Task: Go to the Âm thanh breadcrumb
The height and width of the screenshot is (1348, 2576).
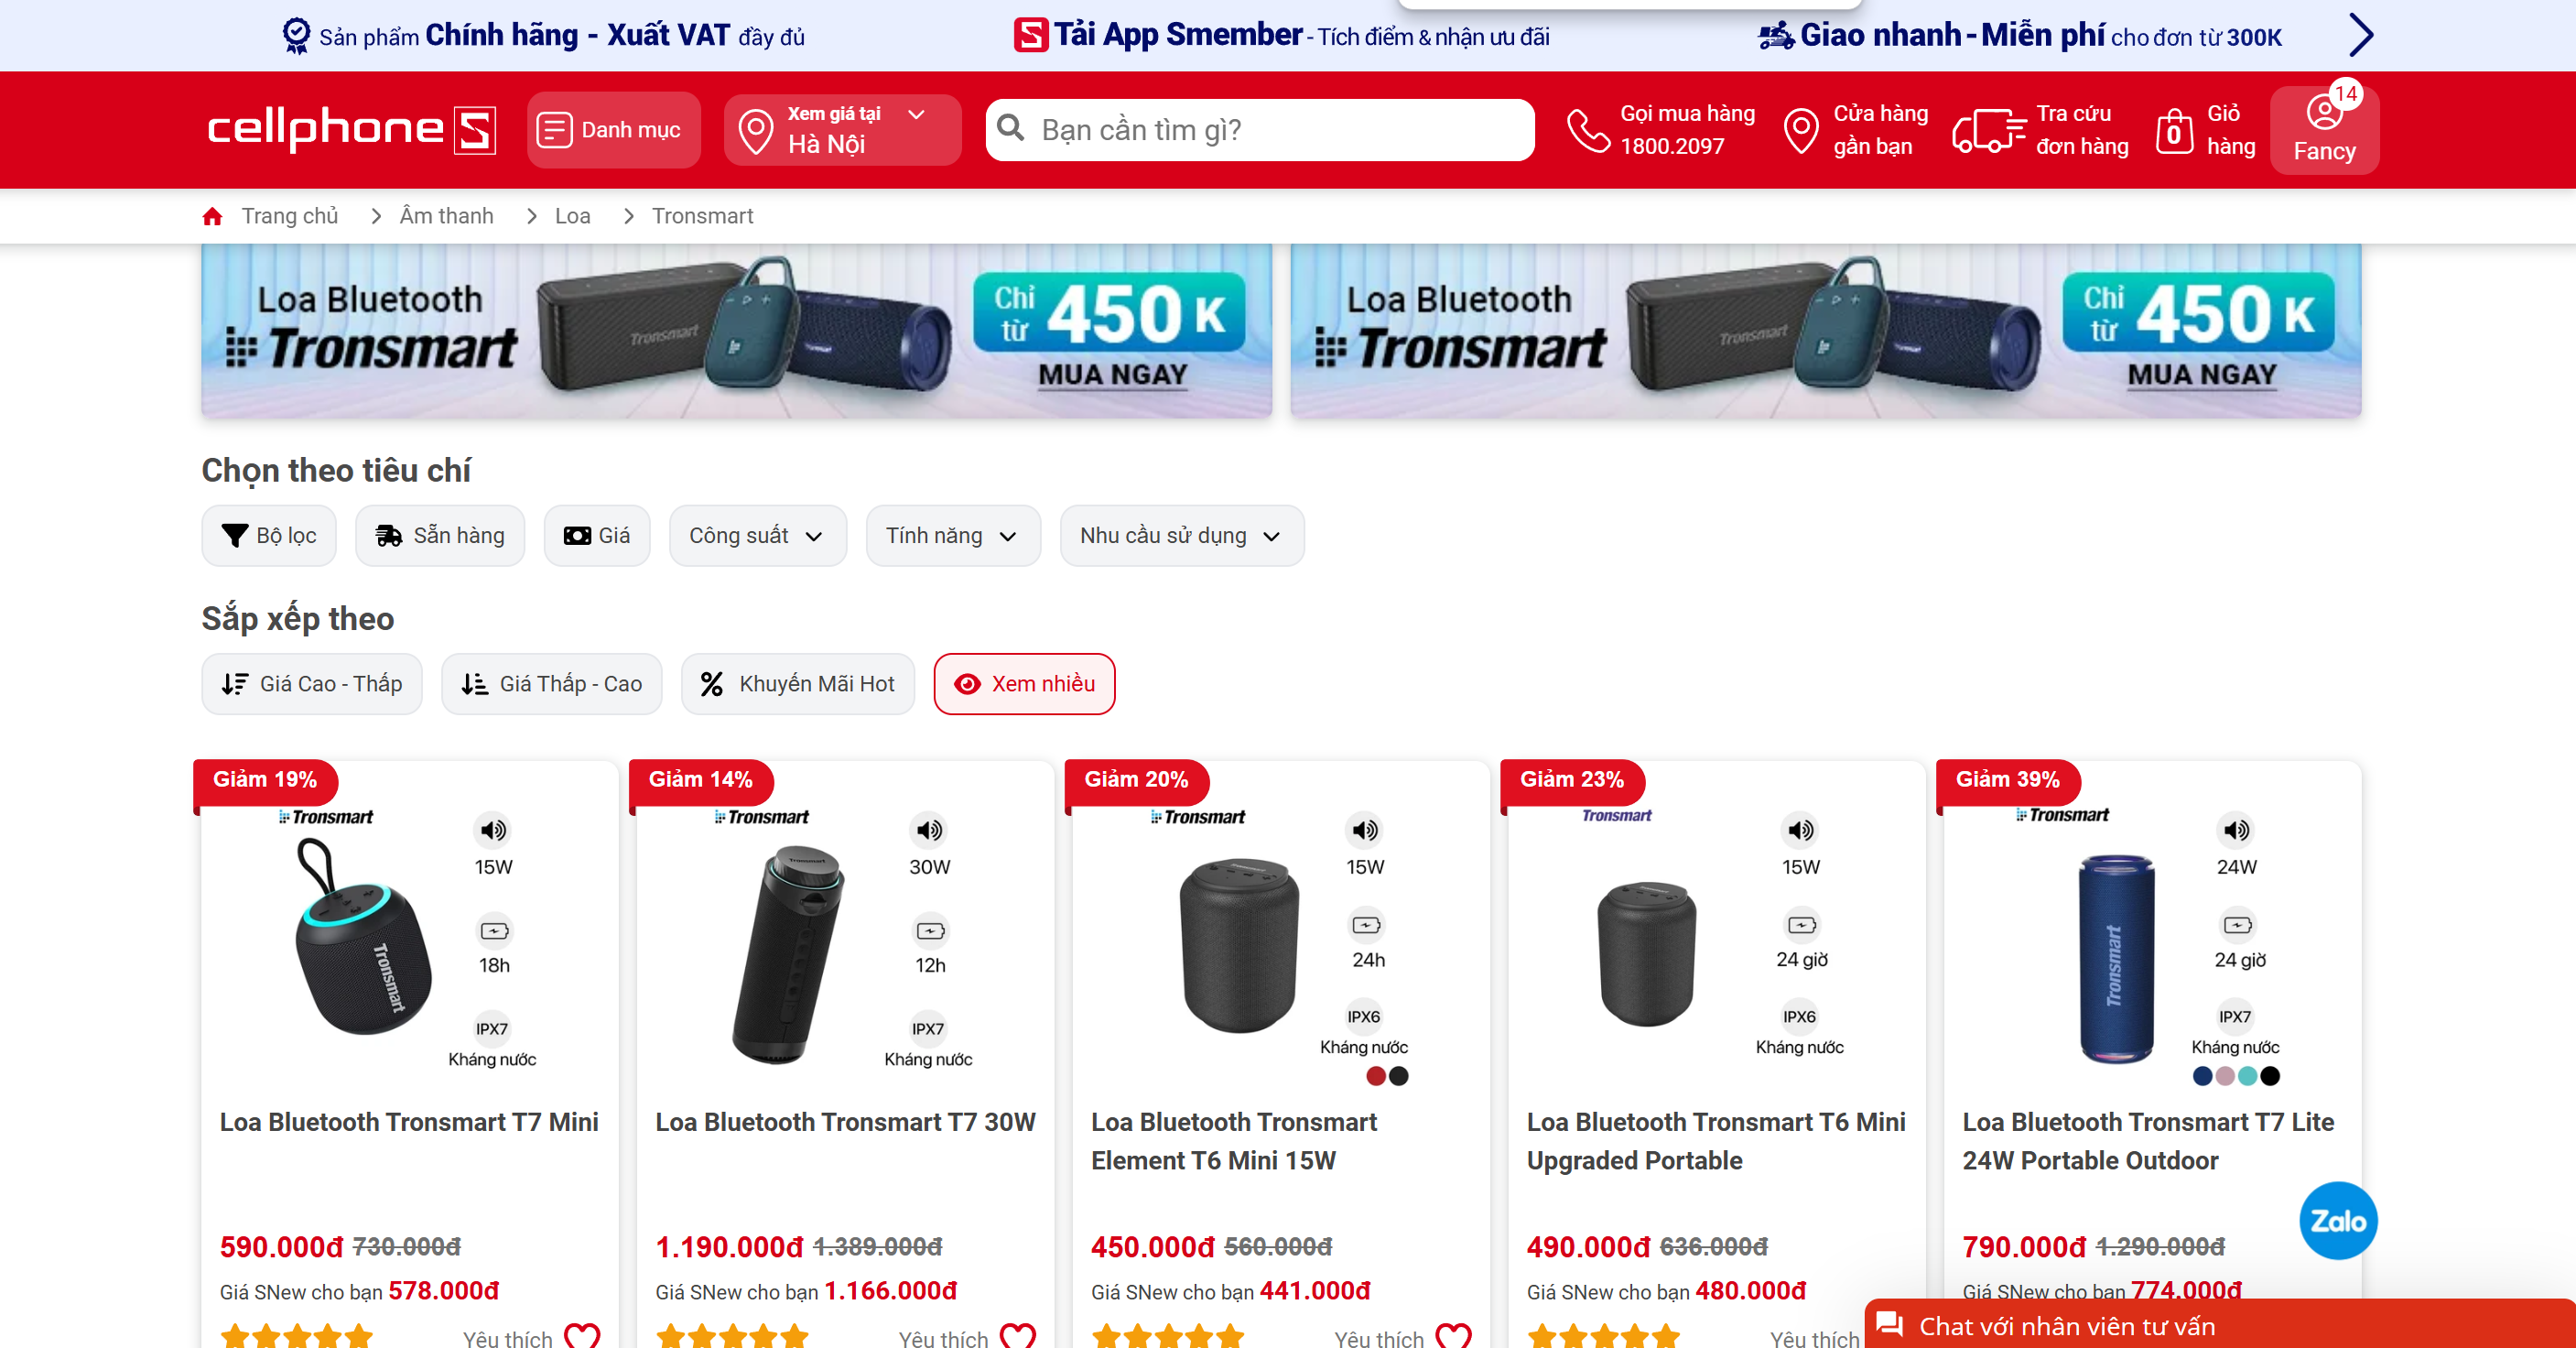Action: [446, 216]
